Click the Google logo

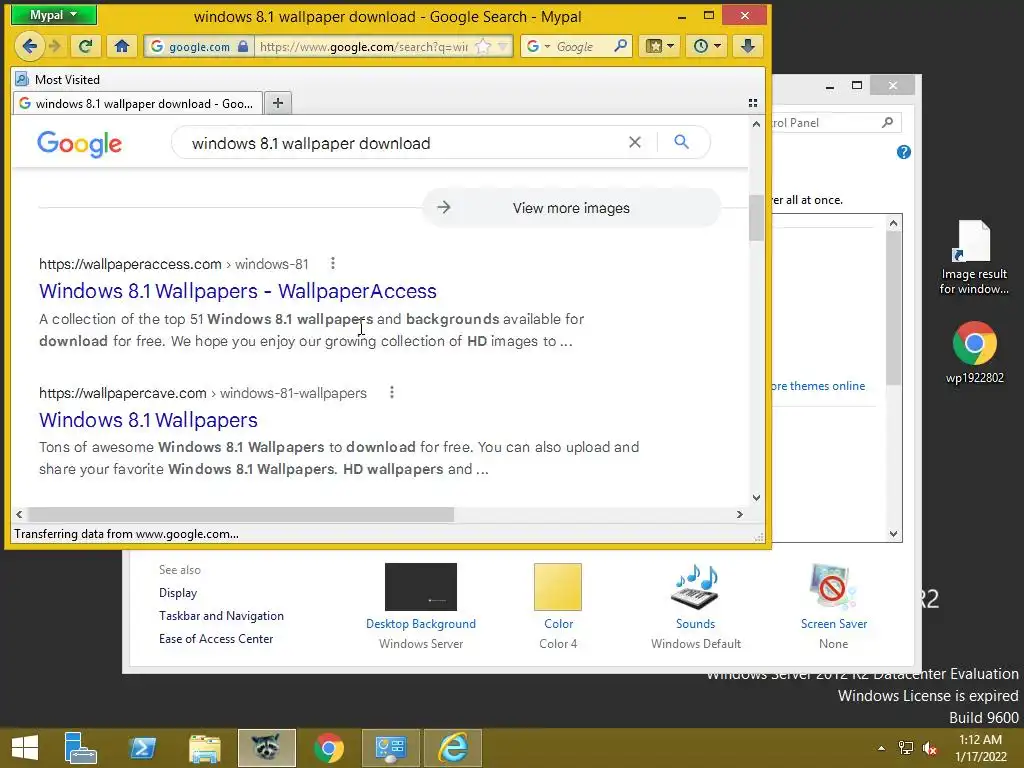pos(80,144)
